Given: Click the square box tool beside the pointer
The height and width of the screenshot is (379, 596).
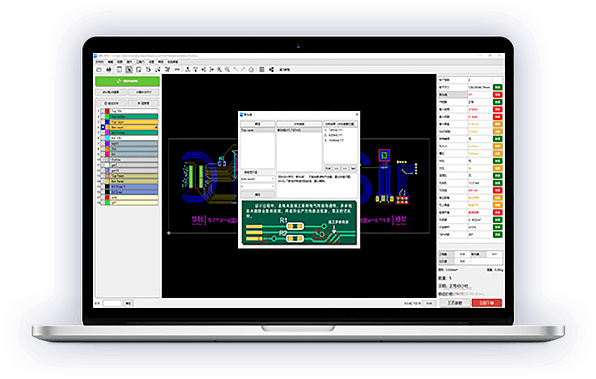Looking at the screenshot, I should point(139,70).
